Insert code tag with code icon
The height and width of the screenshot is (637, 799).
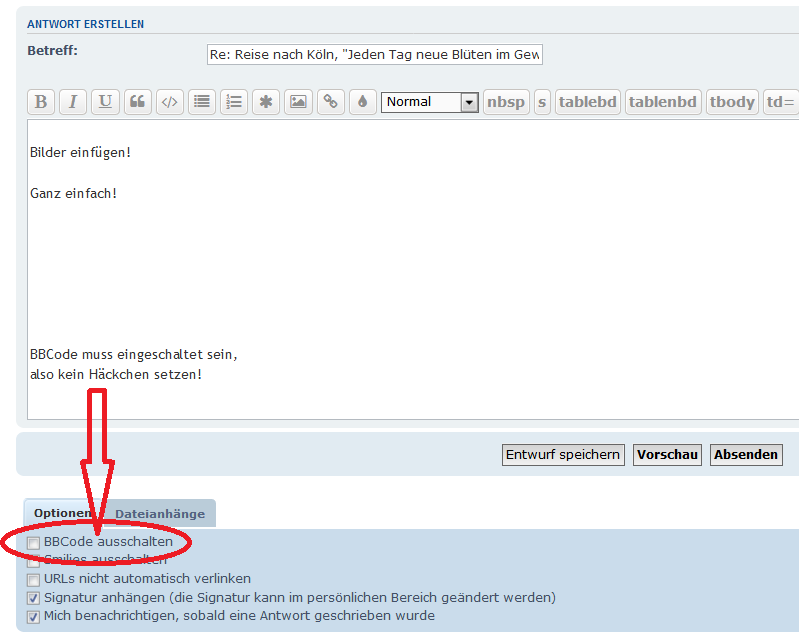pyautogui.click(x=170, y=102)
